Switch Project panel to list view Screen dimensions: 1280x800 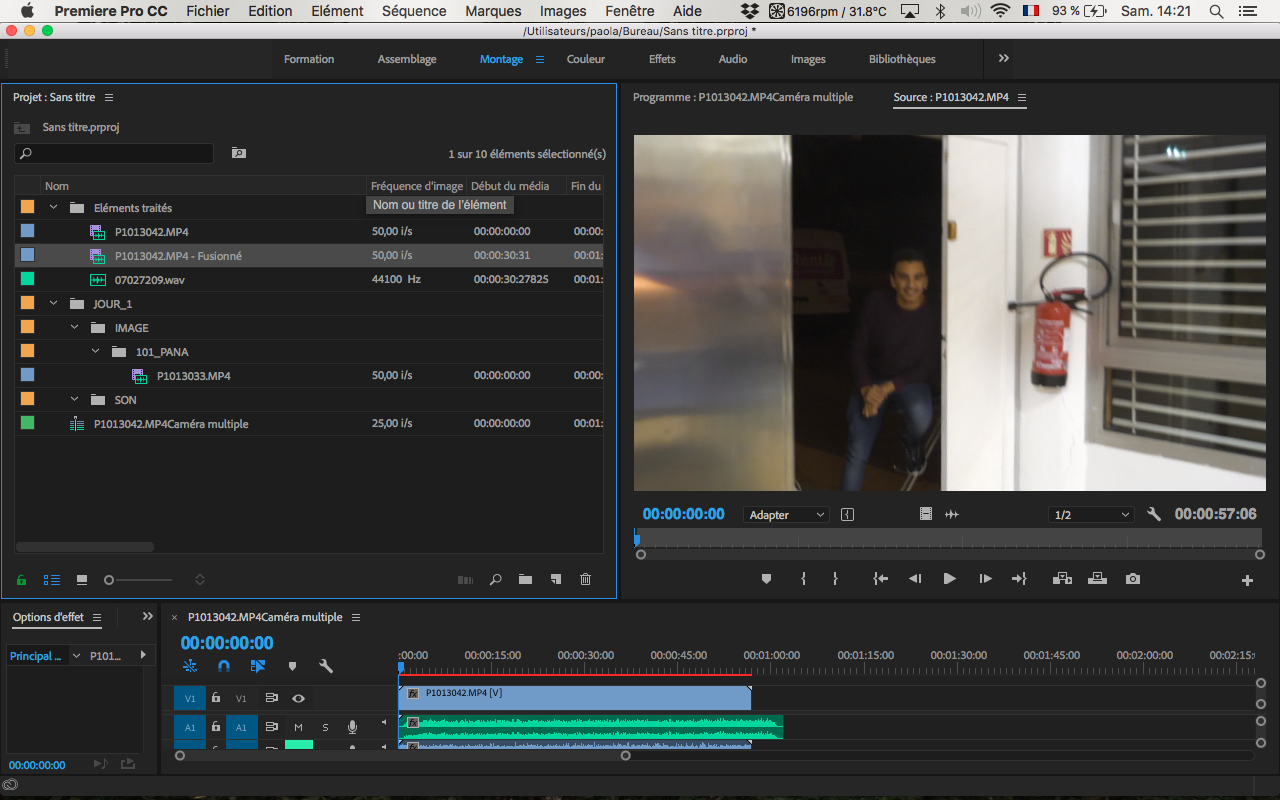[52, 579]
